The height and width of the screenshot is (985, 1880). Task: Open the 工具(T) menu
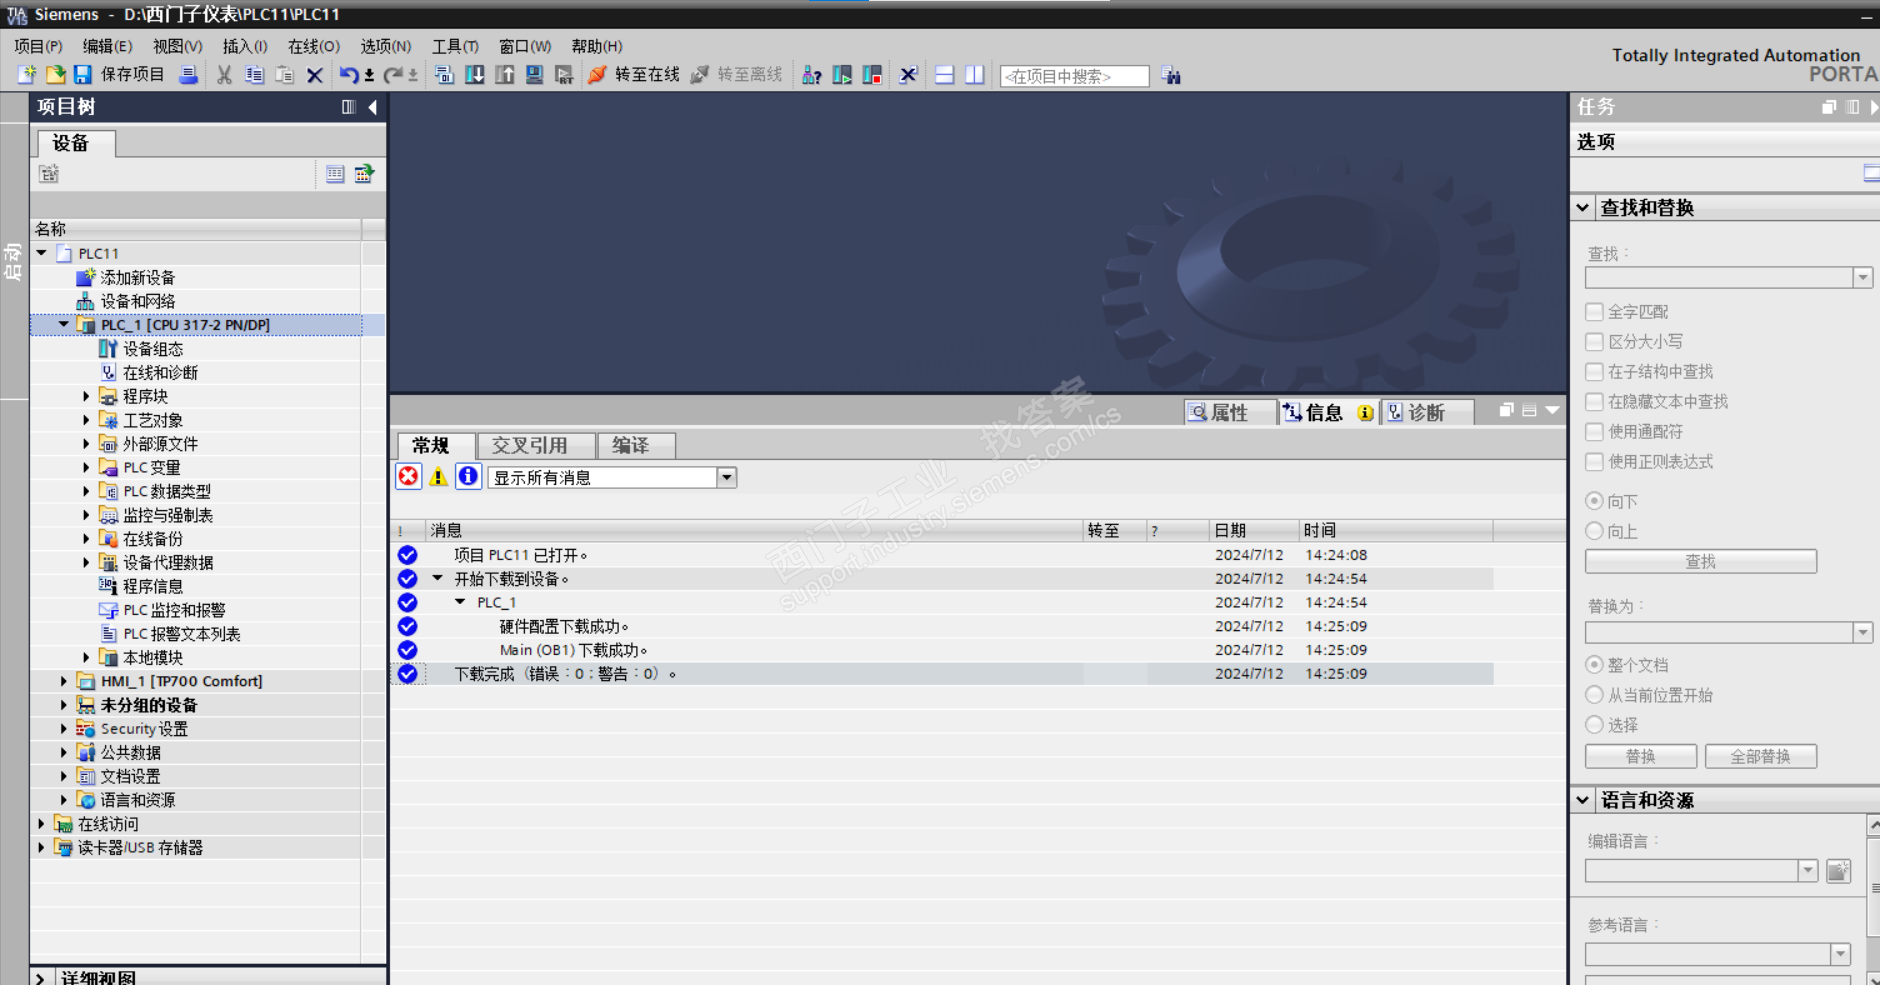point(455,46)
